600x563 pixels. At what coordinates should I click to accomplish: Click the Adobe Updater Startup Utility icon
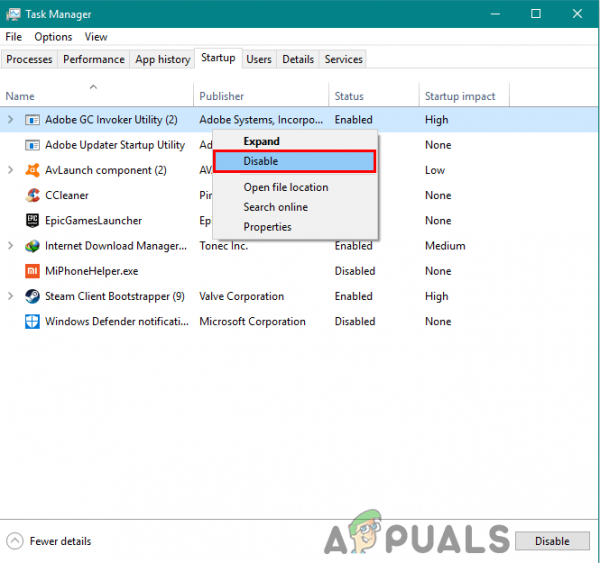click(32, 145)
